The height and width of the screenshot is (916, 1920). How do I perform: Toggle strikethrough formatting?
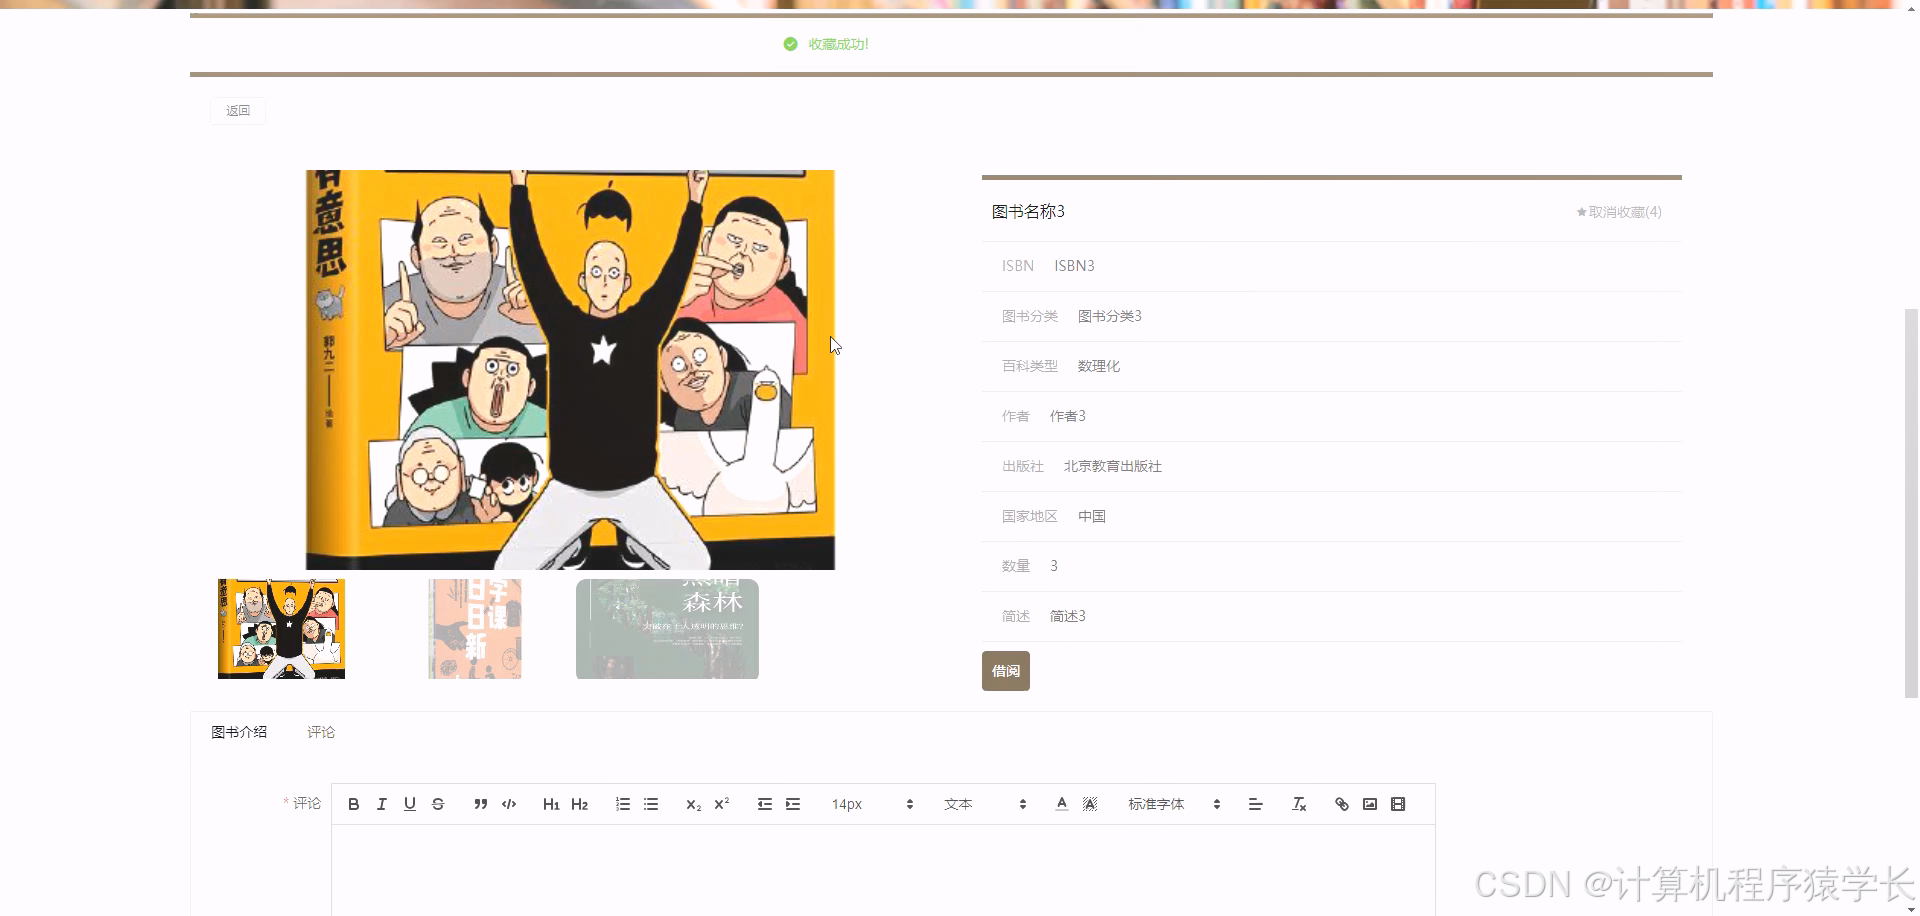(x=438, y=803)
